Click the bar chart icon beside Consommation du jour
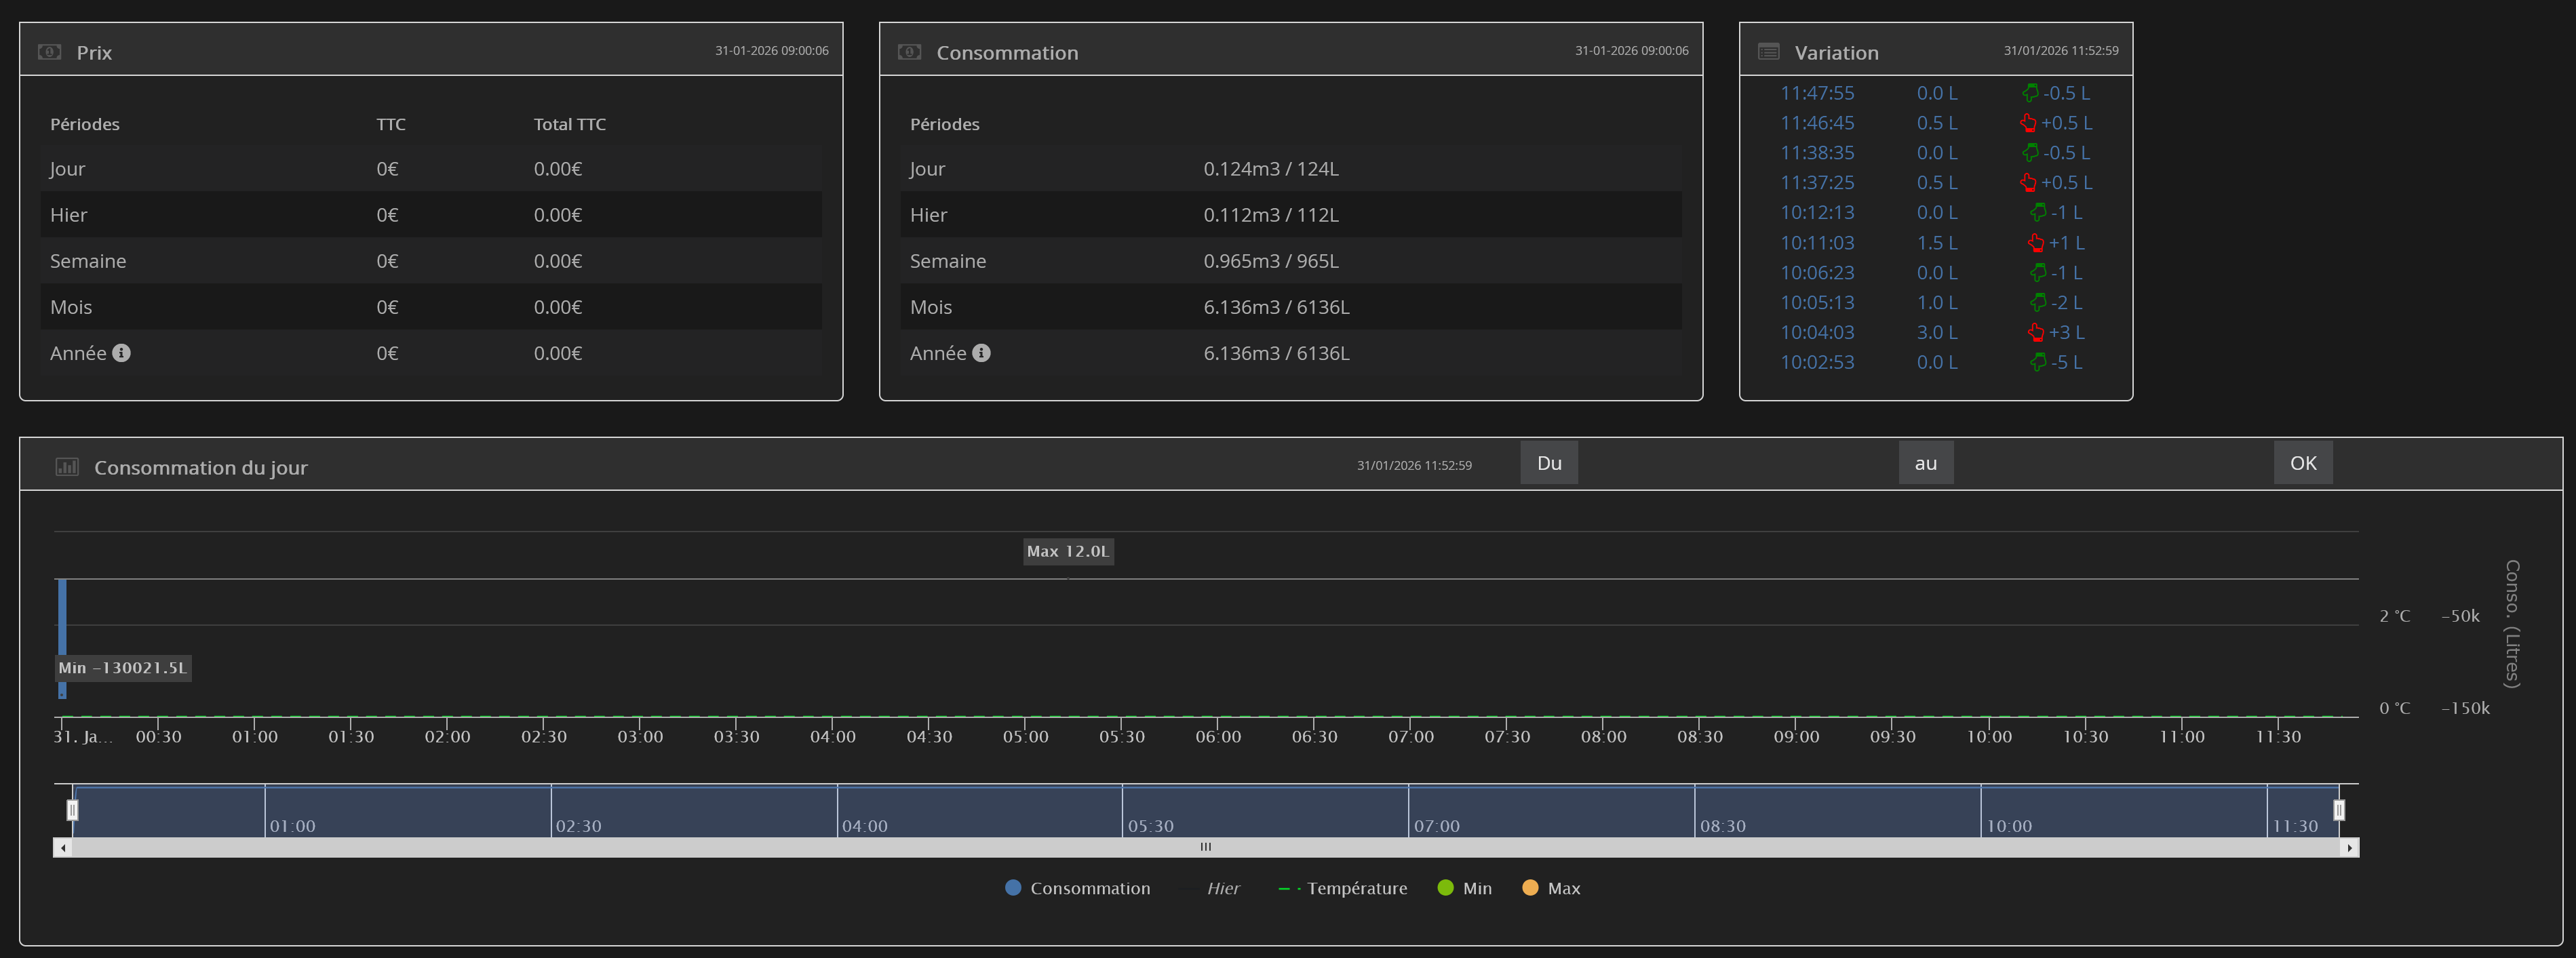2576x958 pixels. [x=67, y=467]
